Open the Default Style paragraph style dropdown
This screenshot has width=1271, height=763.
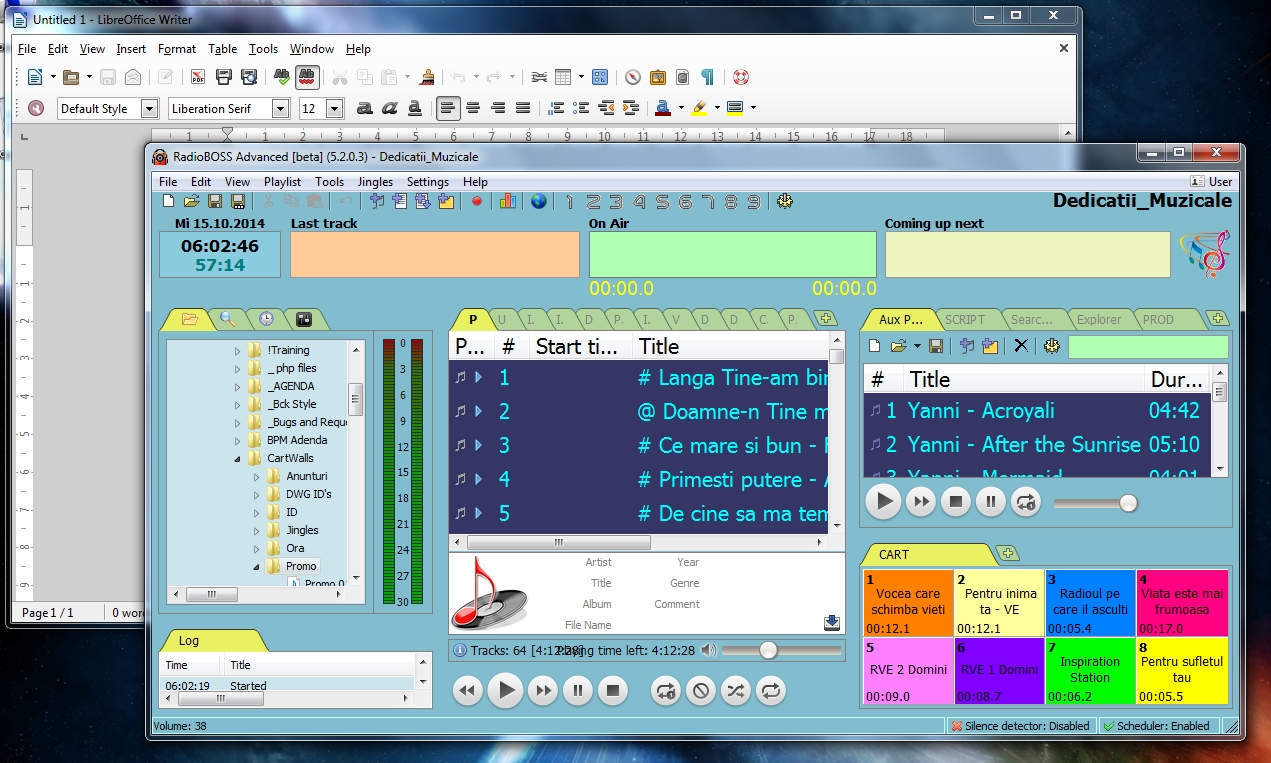pos(150,108)
